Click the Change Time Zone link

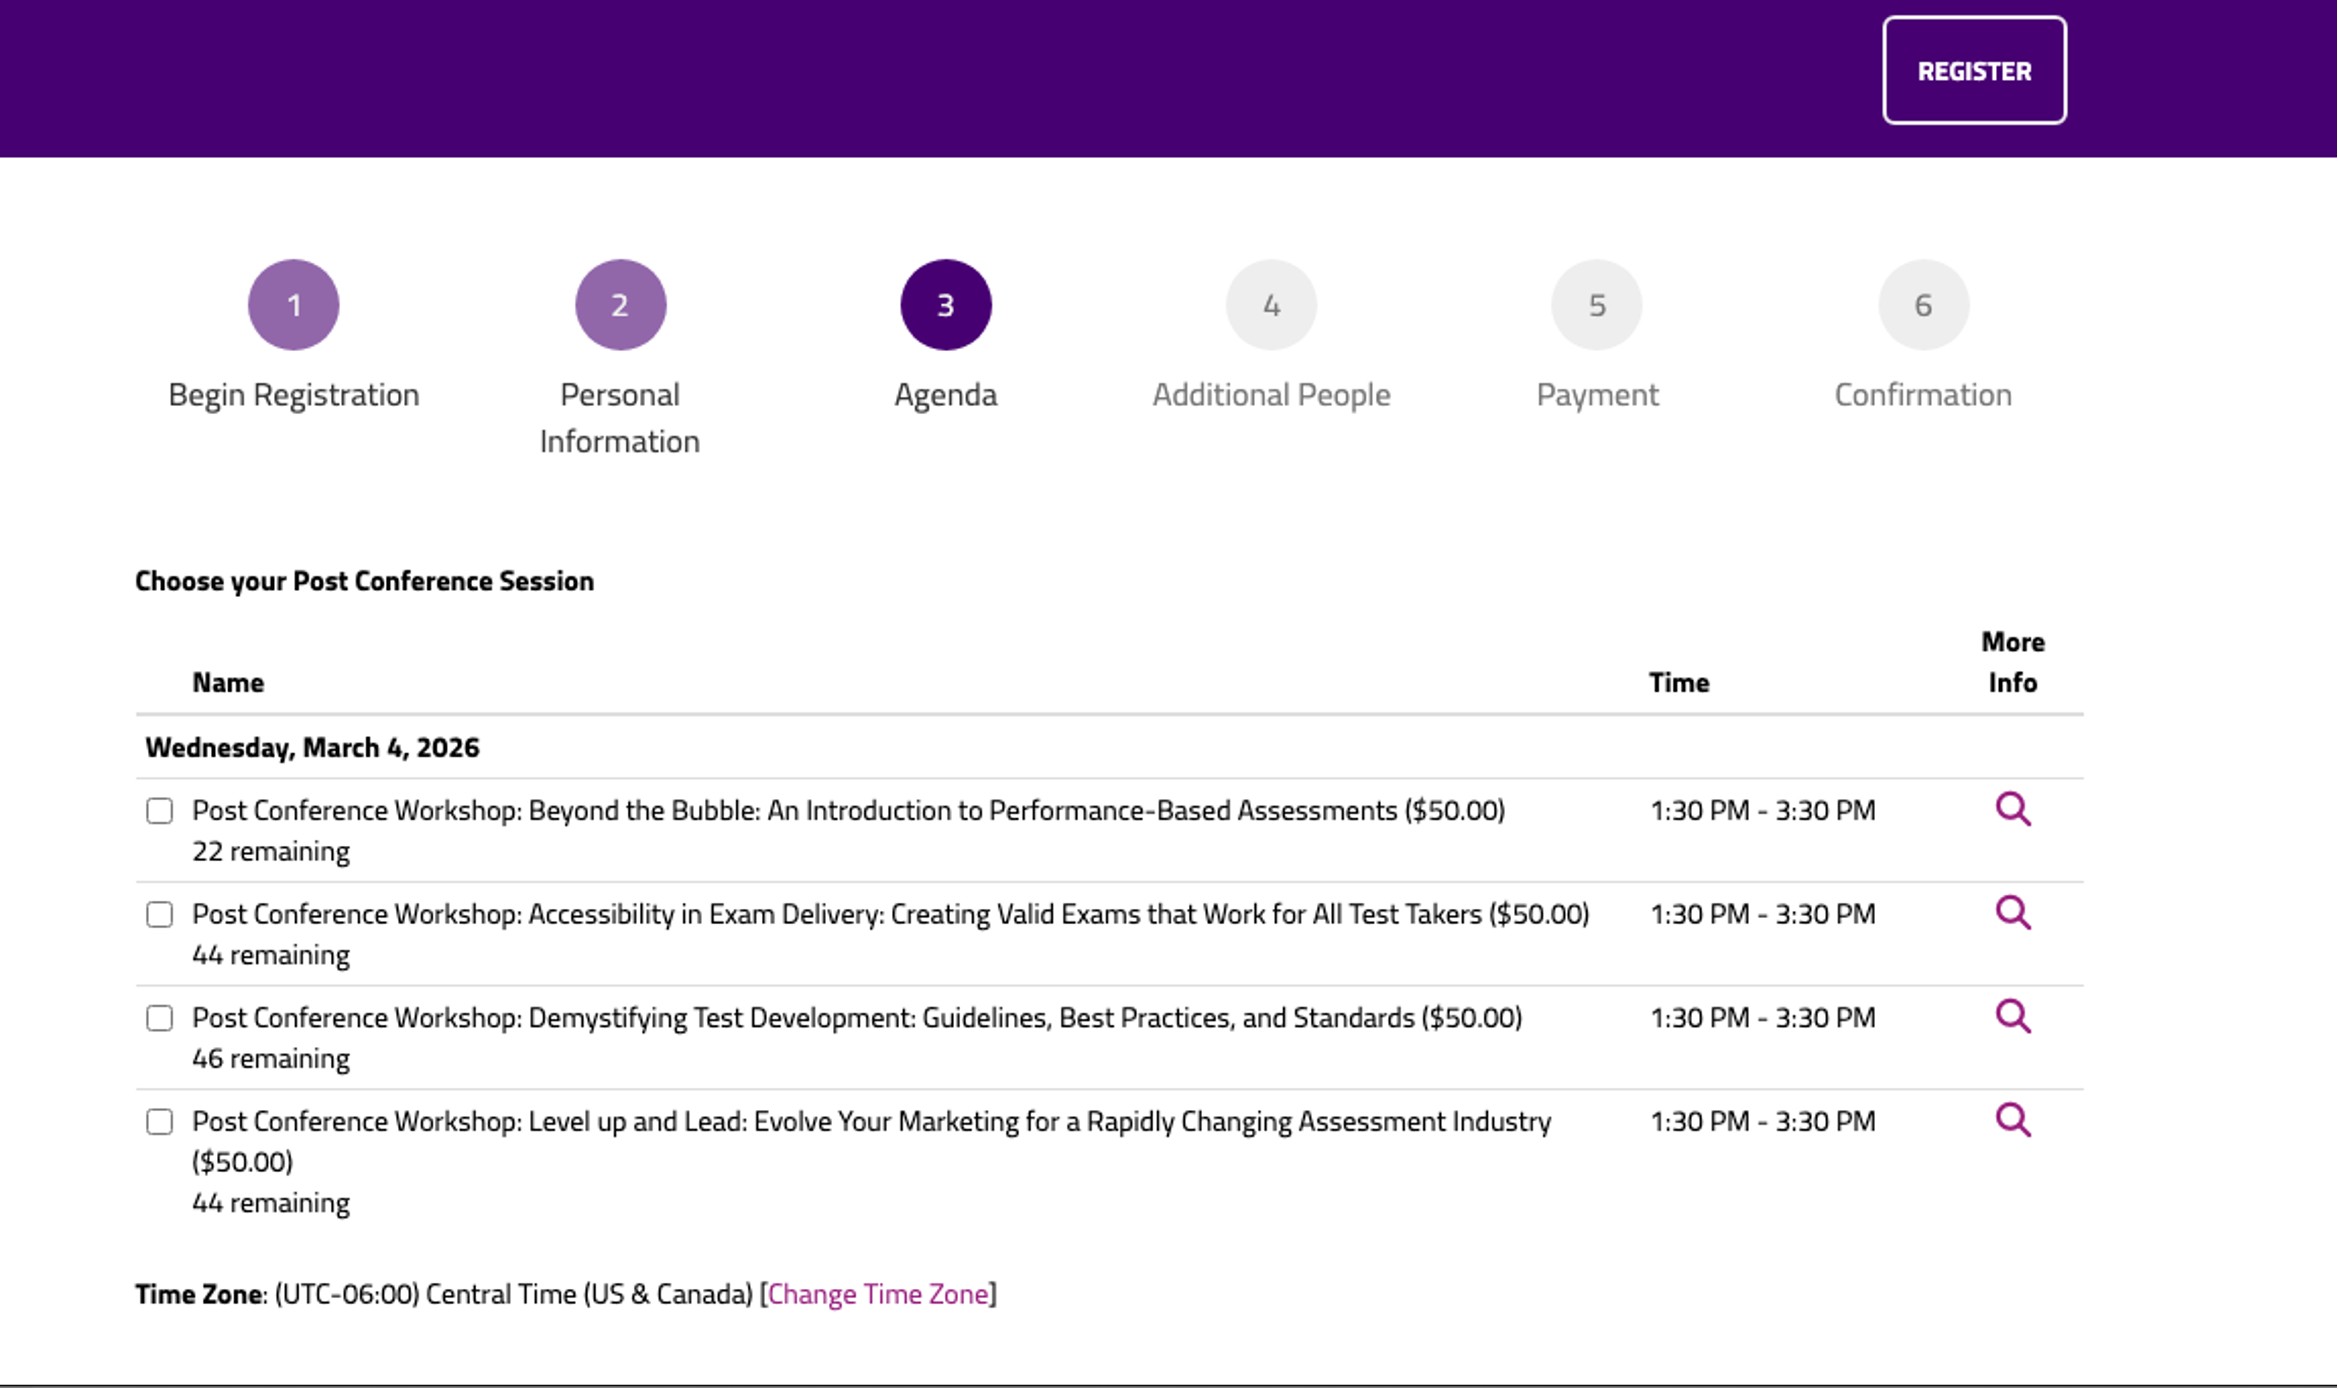pos(877,1294)
